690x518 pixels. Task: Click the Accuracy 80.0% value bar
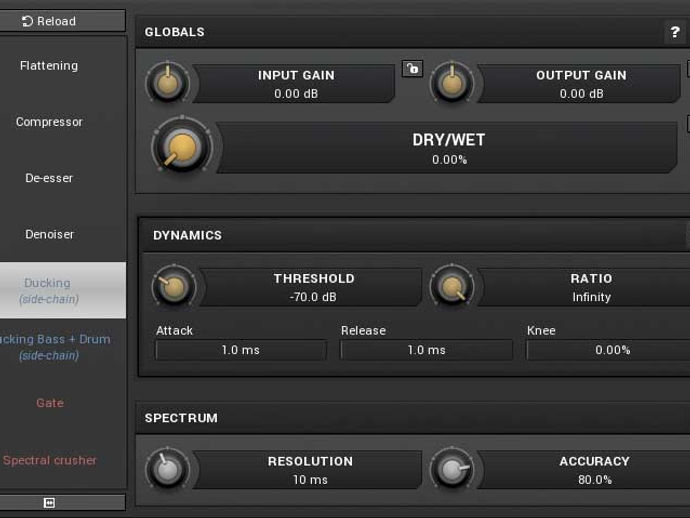pyautogui.click(x=584, y=470)
